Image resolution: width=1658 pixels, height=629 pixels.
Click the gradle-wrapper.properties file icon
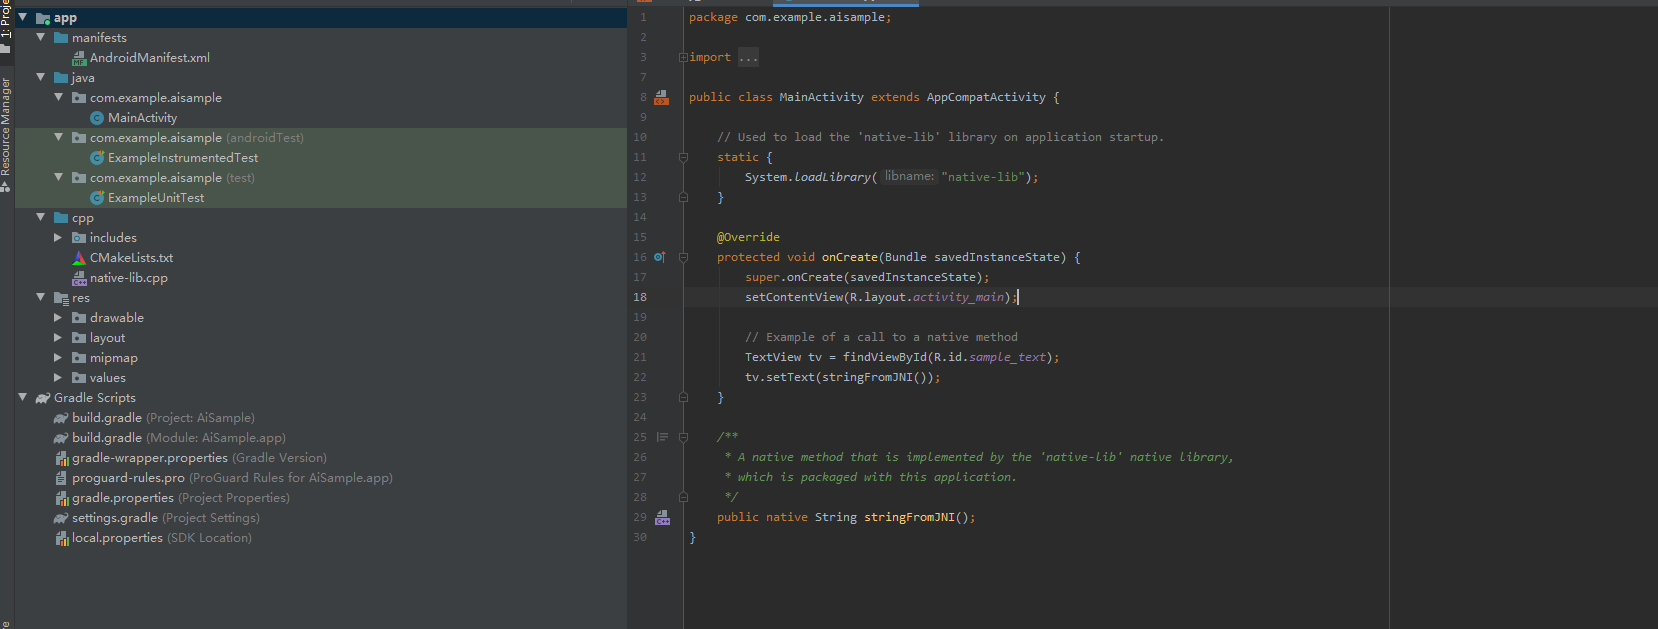61,458
